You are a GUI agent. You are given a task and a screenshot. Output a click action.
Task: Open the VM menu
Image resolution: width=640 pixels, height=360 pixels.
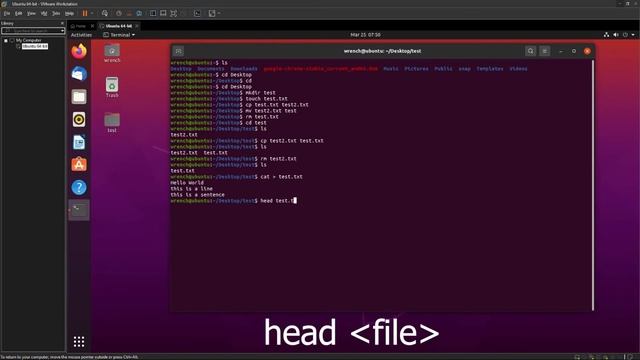pyautogui.click(x=44, y=13)
